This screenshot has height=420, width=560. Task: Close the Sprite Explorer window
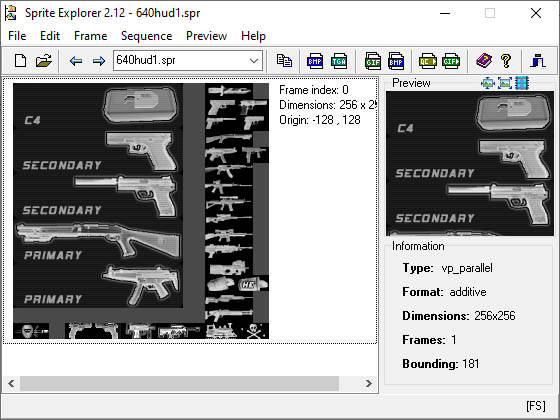(x=536, y=14)
